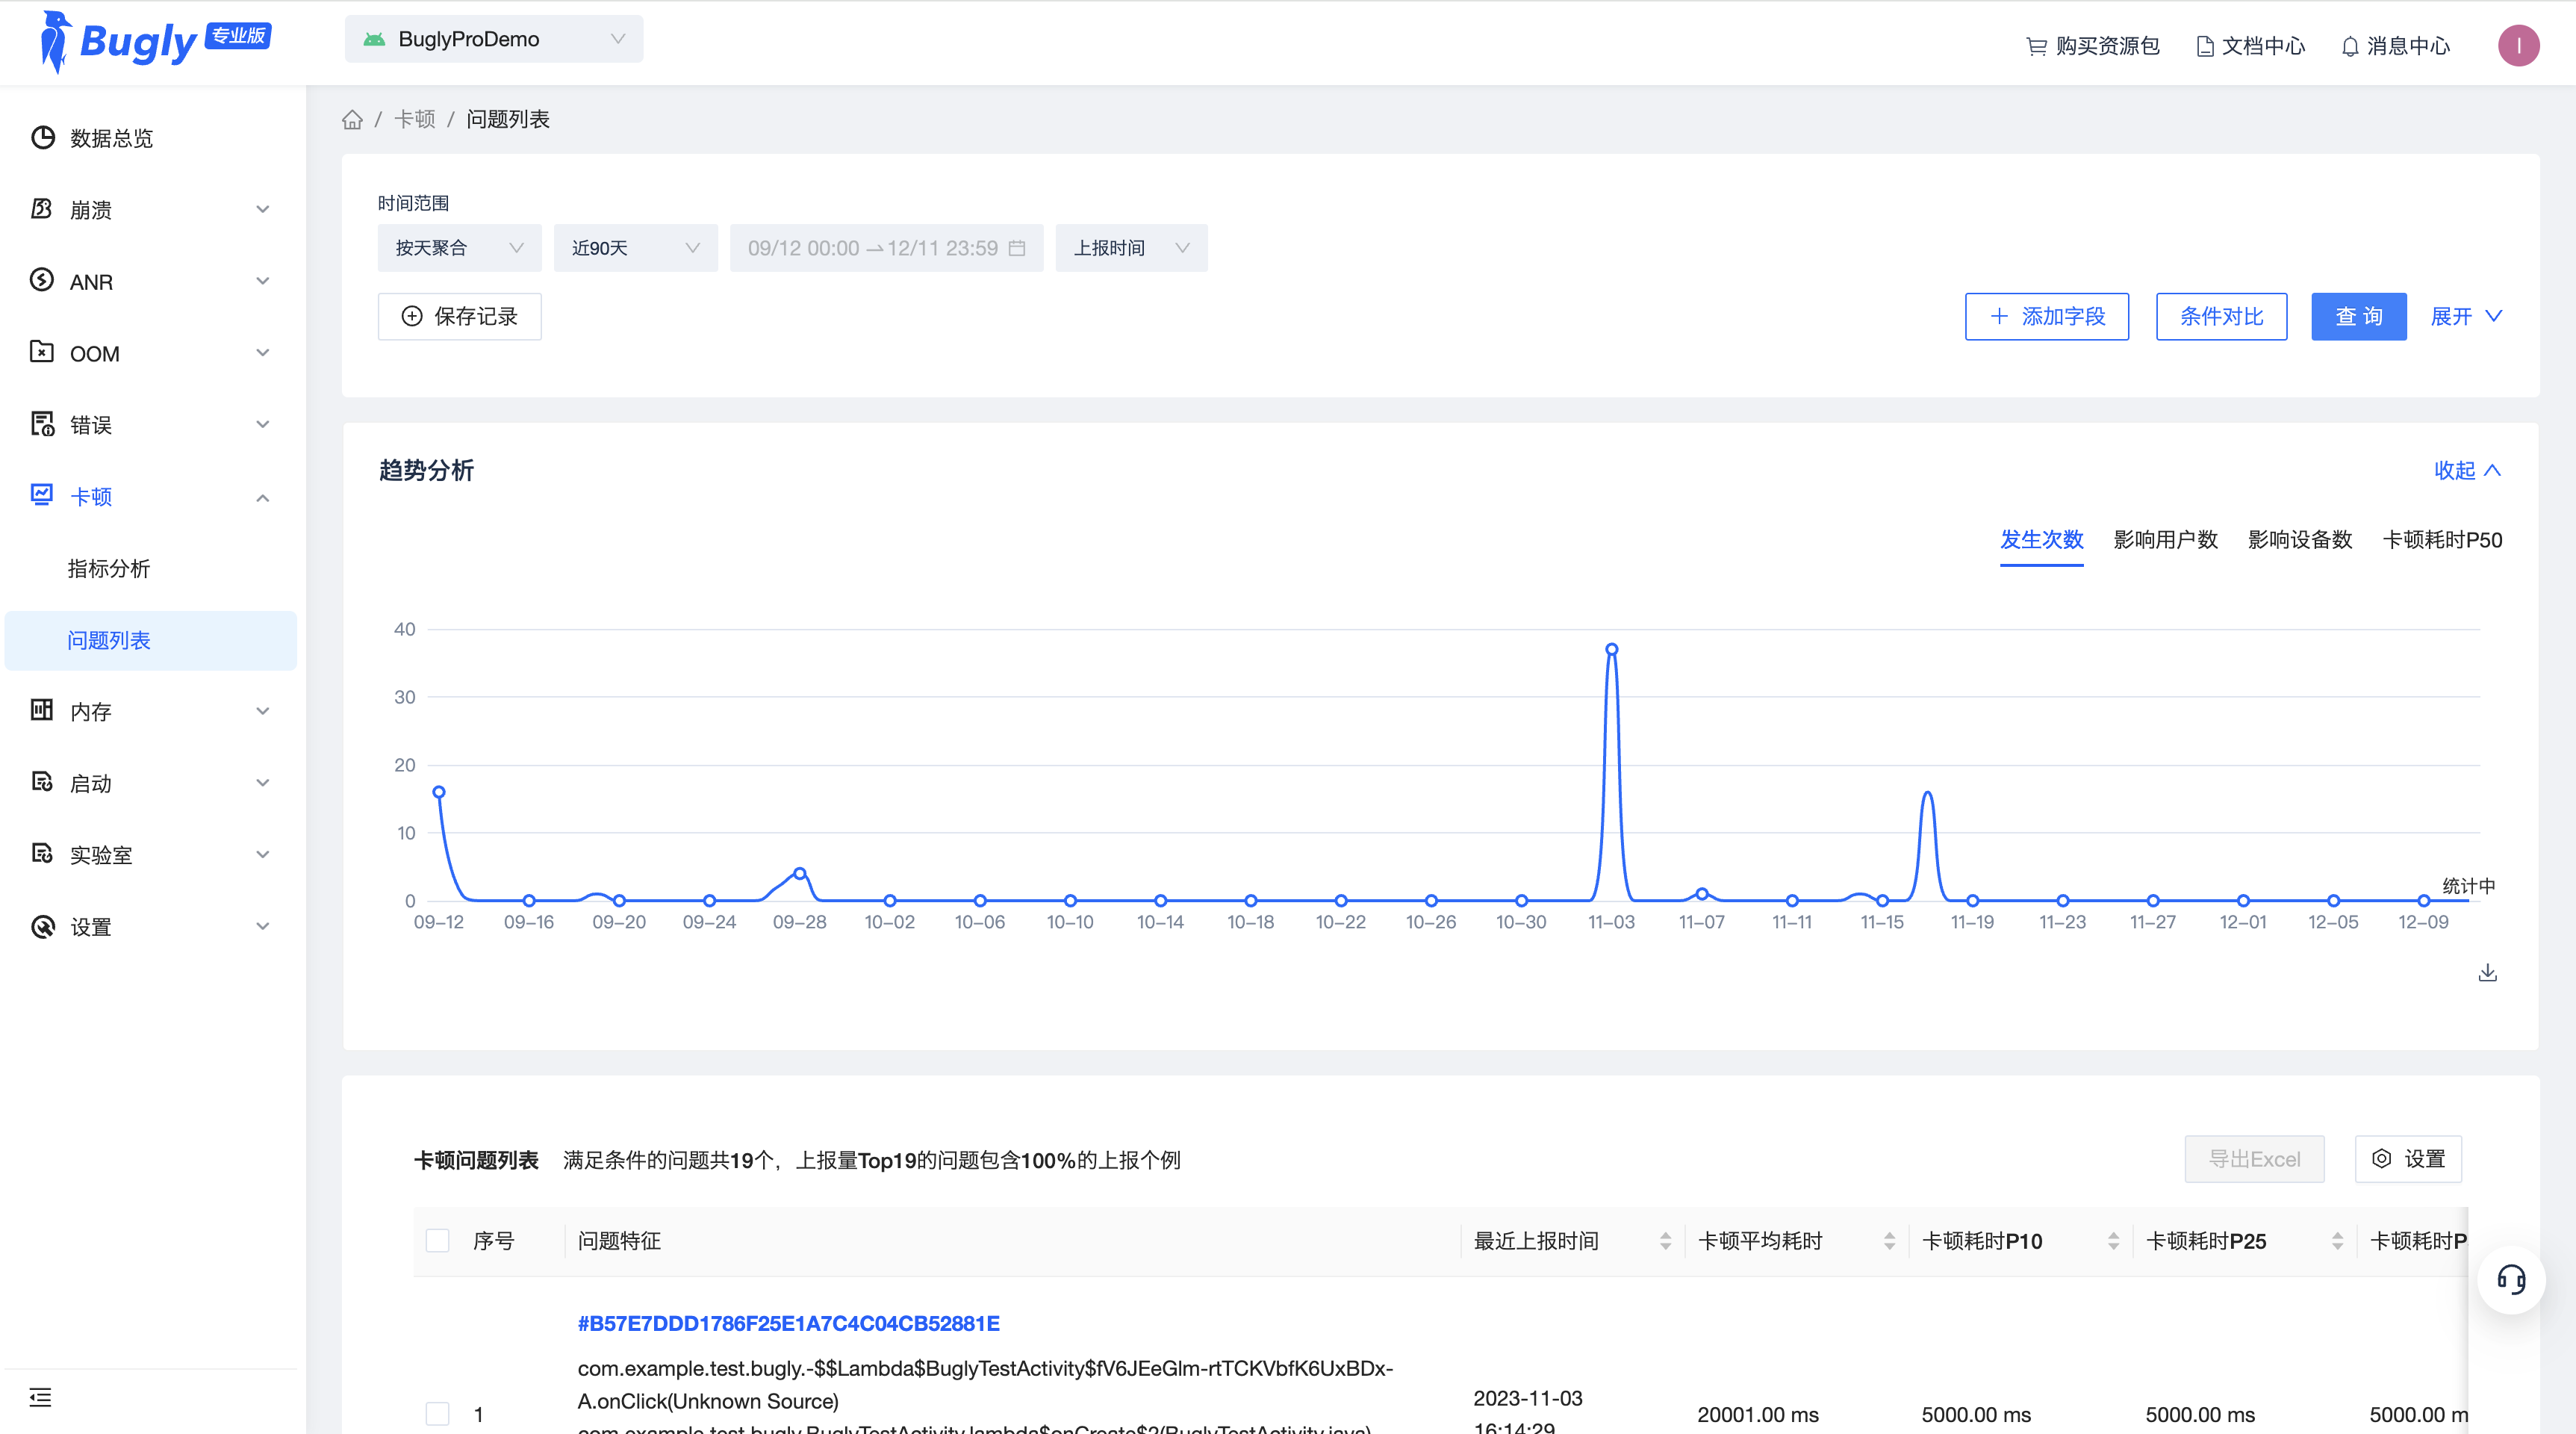
Task: Open the user avatar menu
Action: (2518, 46)
